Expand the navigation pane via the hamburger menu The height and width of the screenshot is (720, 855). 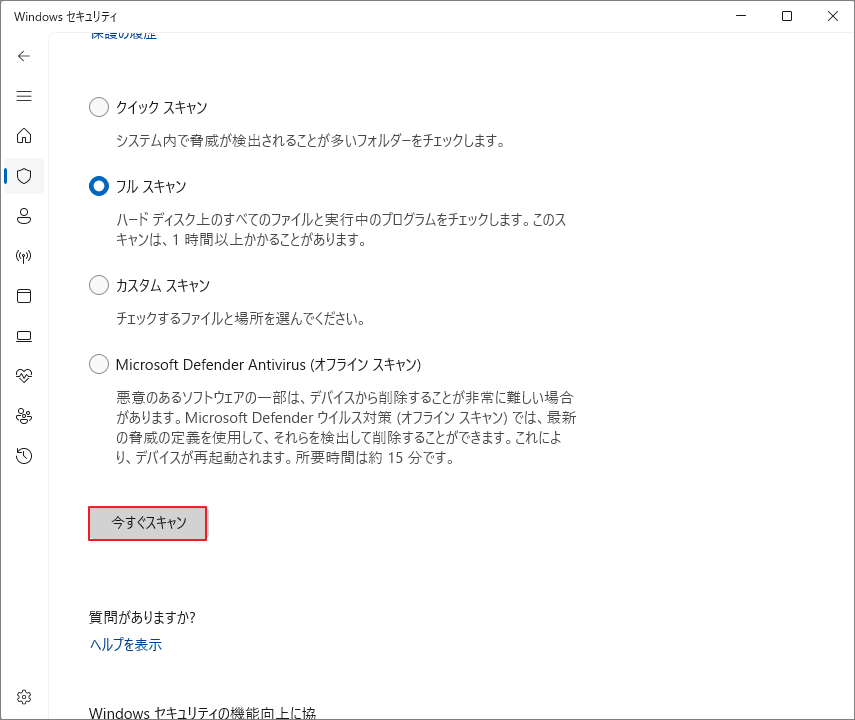(24, 96)
